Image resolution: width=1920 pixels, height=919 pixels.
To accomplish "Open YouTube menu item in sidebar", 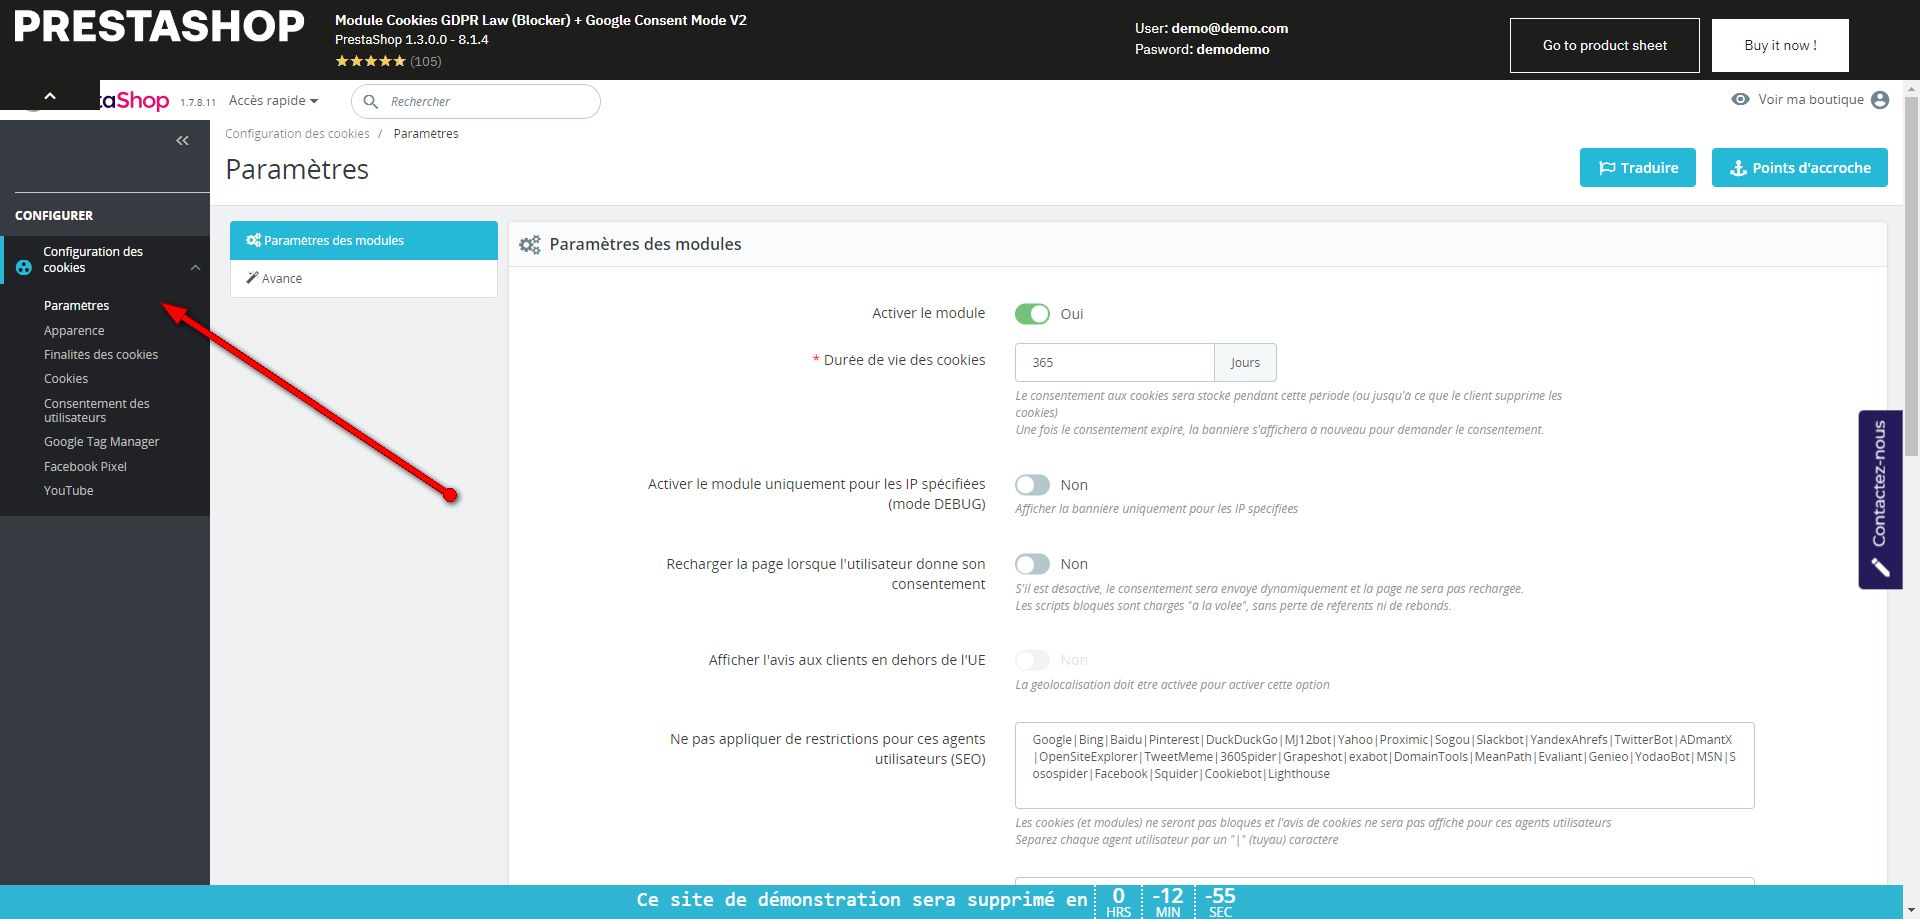I will point(69,491).
